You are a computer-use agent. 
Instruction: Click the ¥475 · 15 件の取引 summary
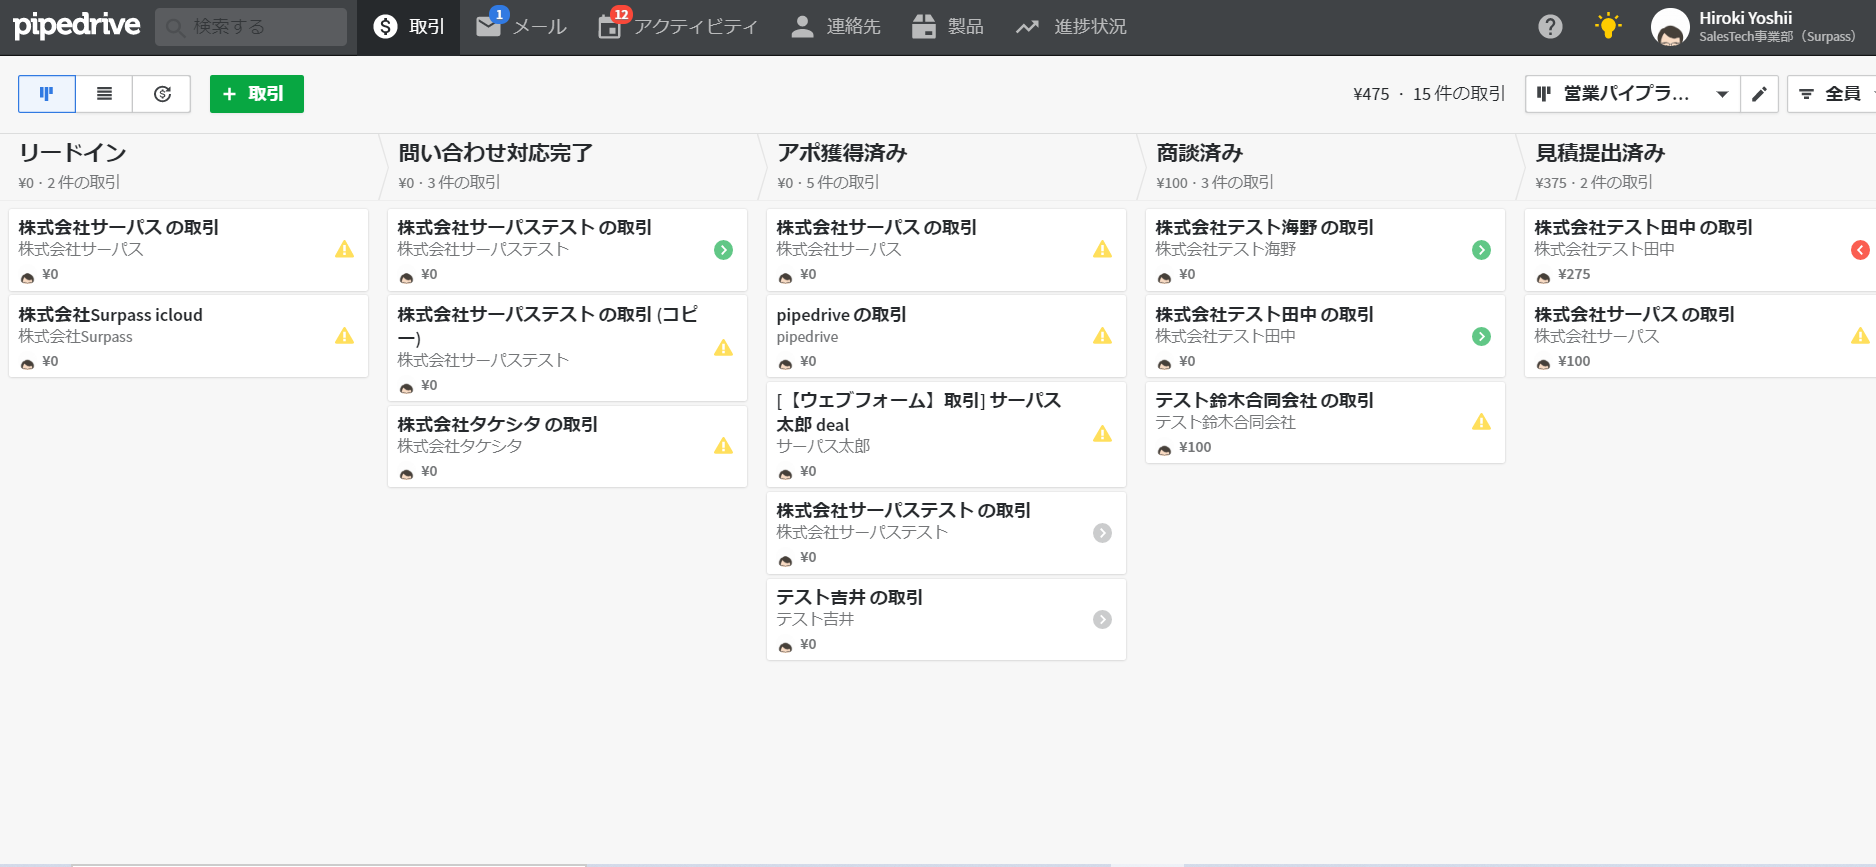(x=1429, y=94)
